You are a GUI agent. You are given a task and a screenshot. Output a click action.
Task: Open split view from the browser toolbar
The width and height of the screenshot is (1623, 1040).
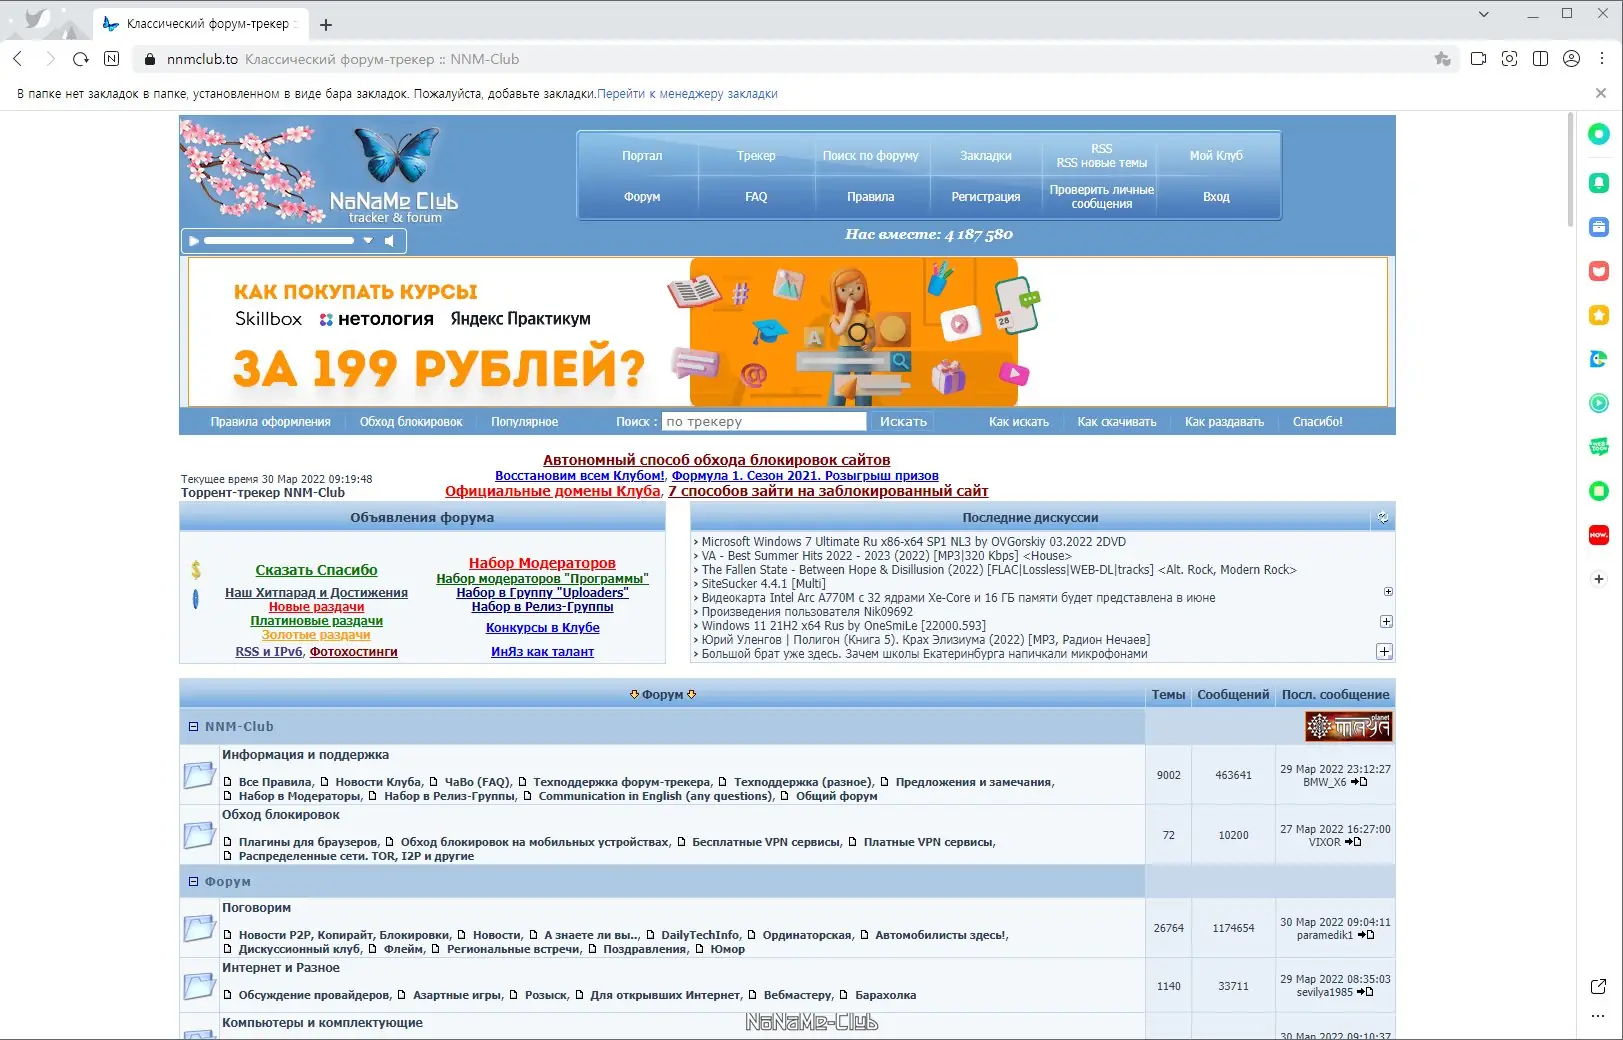coord(1541,59)
